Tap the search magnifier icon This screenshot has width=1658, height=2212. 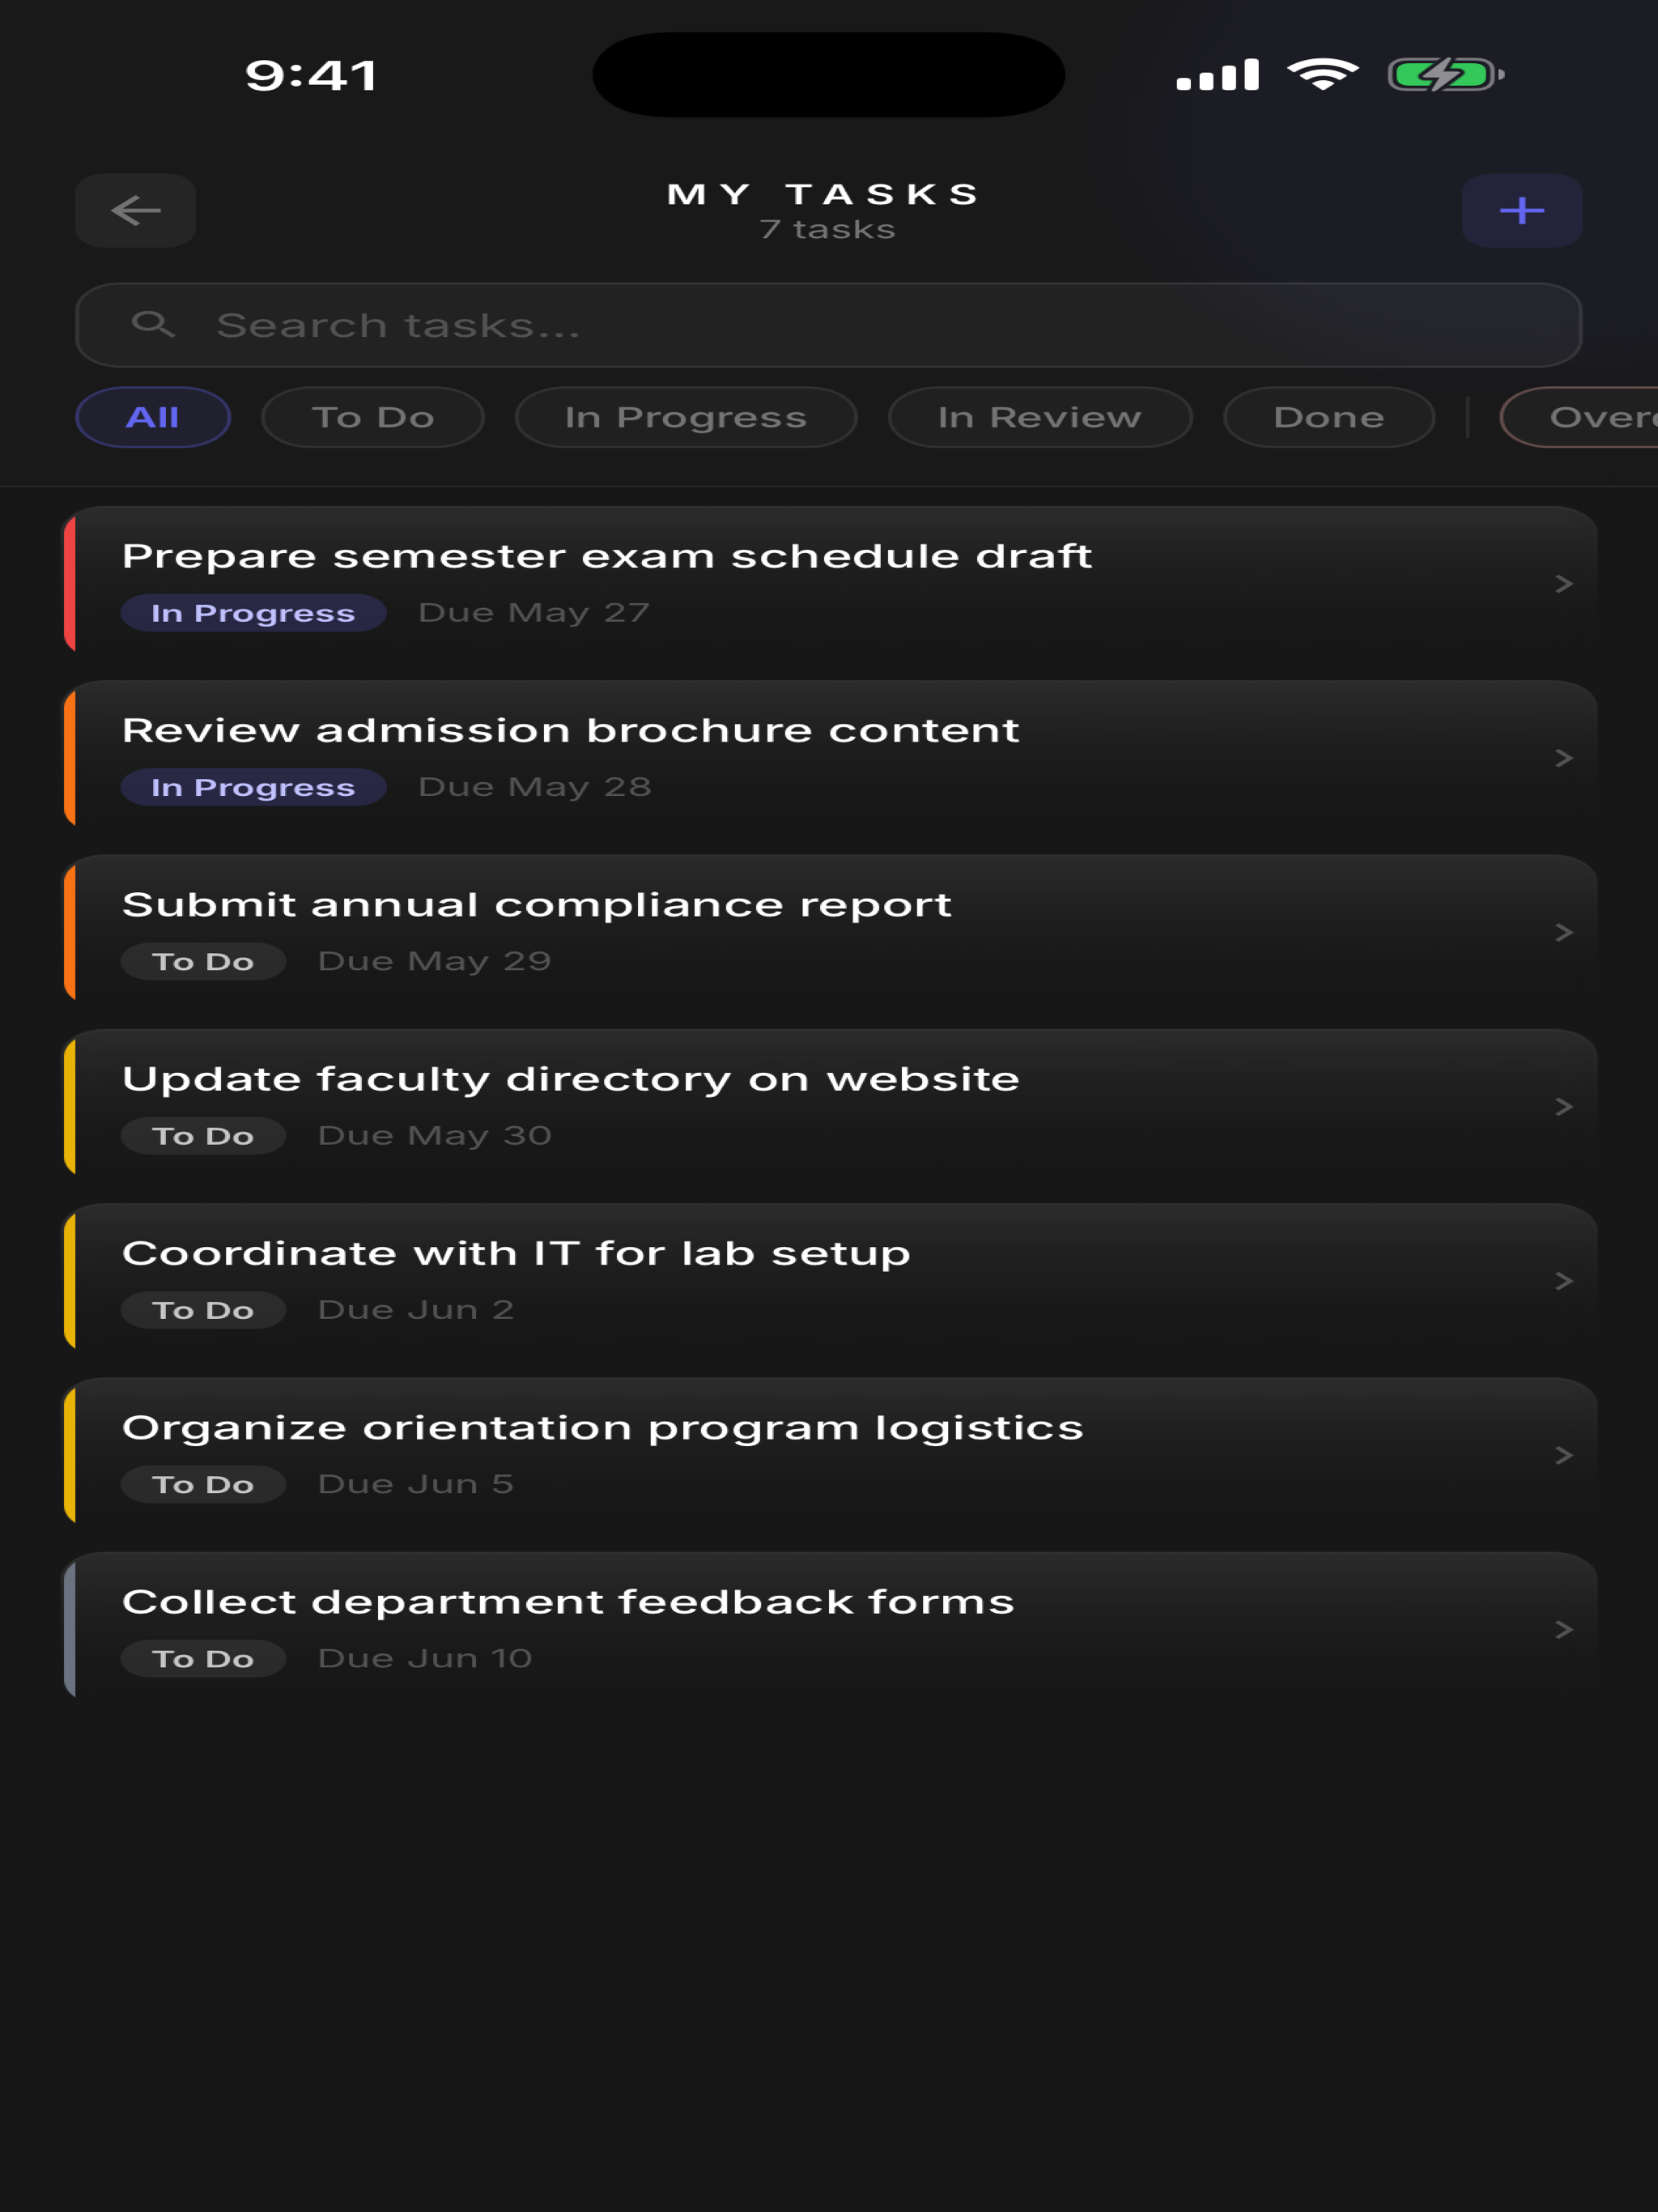click(153, 324)
